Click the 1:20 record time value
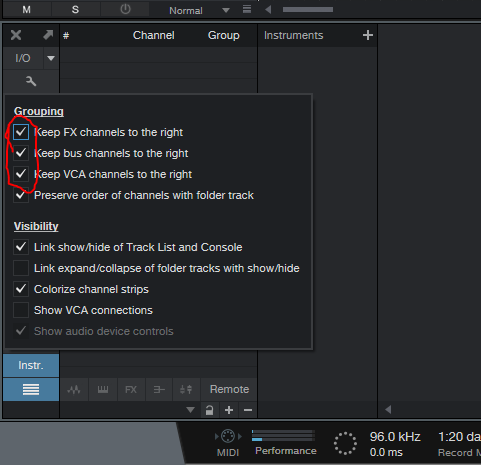The width and height of the screenshot is (481, 465). [x=459, y=437]
